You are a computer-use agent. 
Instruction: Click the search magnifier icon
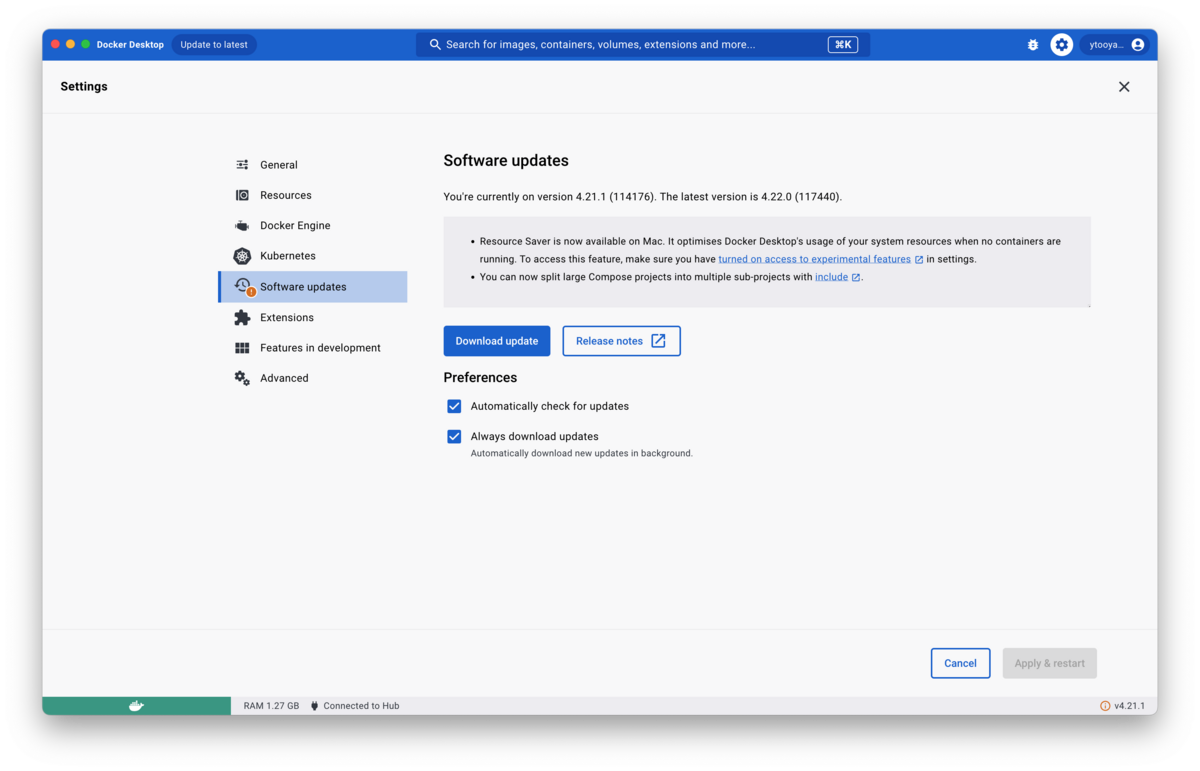pos(435,45)
